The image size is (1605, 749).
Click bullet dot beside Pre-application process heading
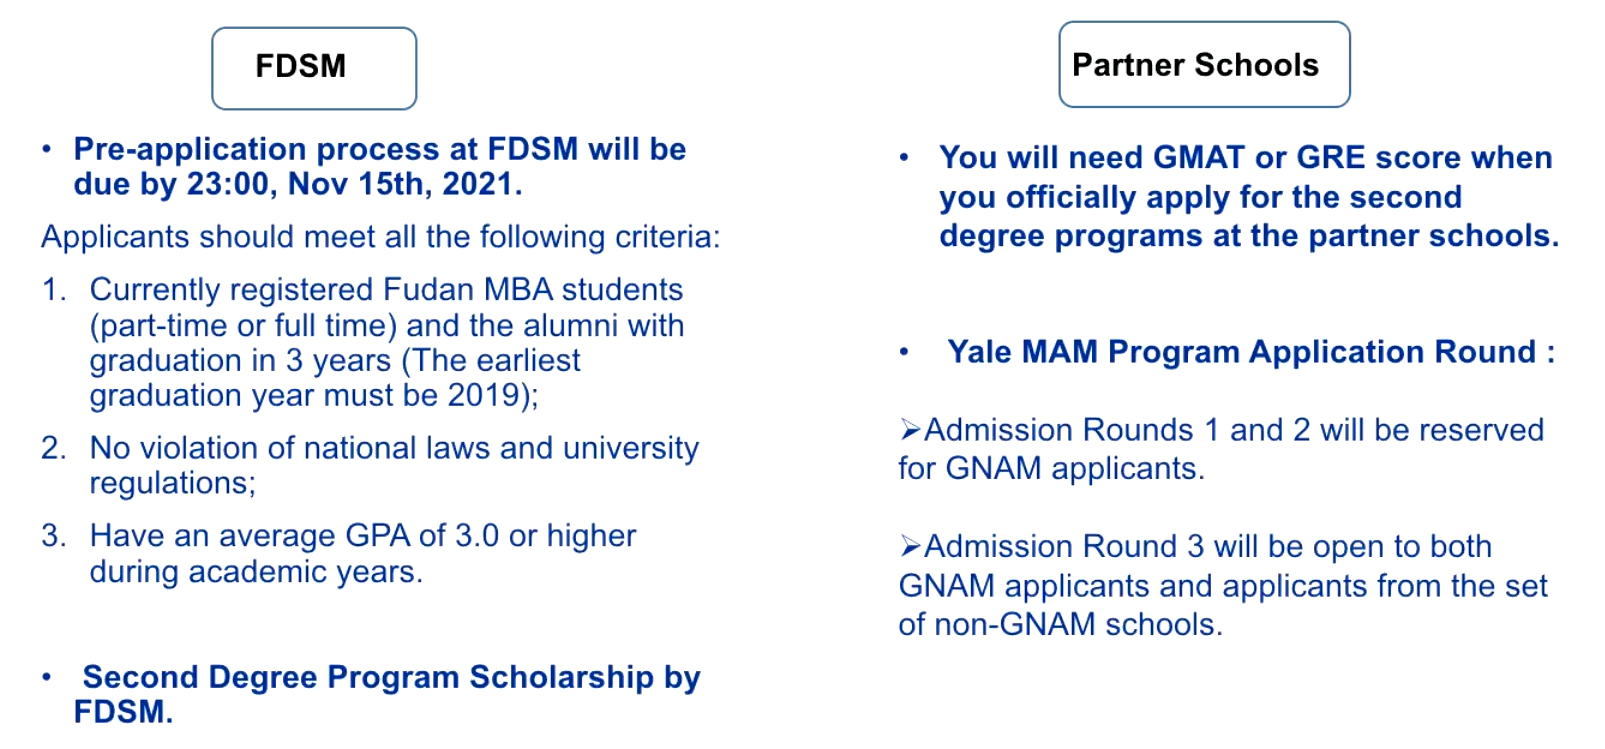(47, 150)
